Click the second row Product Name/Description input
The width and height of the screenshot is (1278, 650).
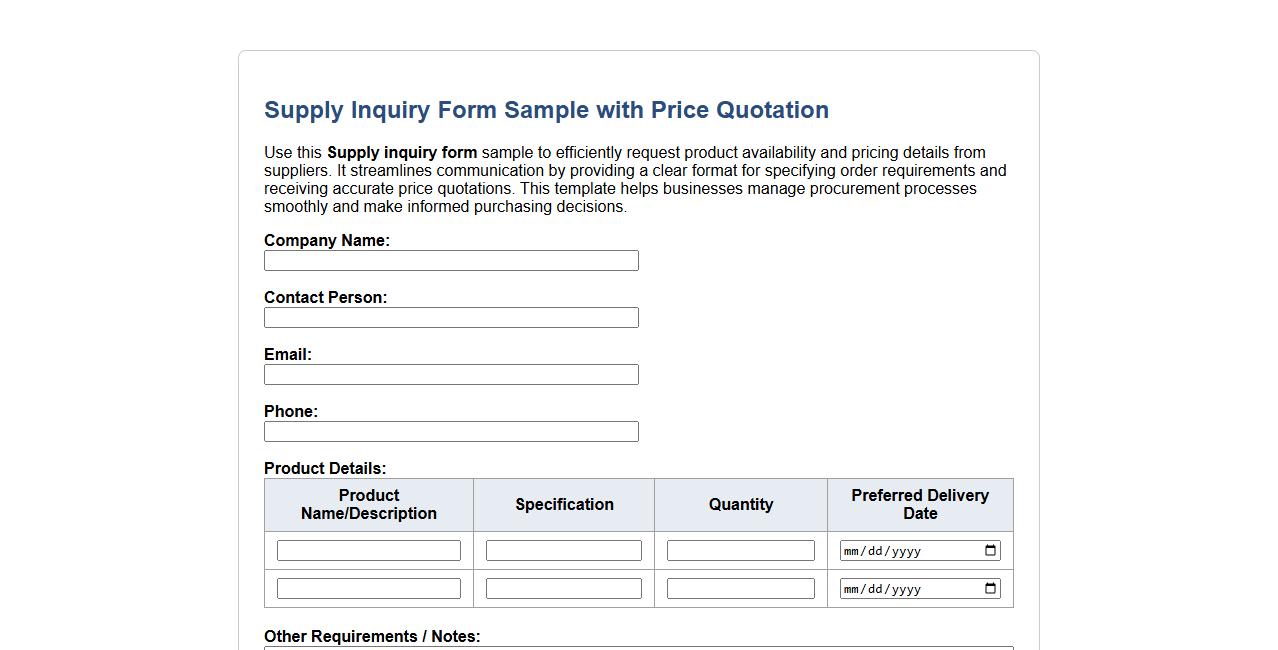click(368, 588)
